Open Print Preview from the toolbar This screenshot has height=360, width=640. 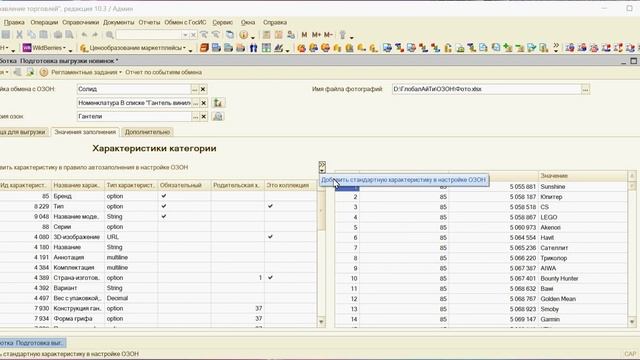pyautogui.click(x=69, y=35)
